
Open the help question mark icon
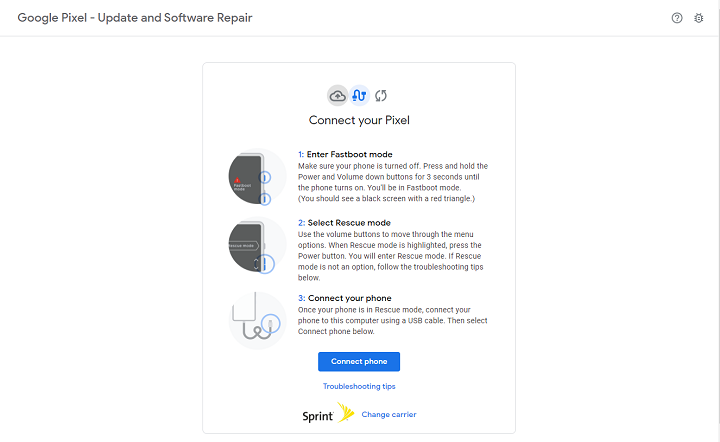pyautogui.click(x=678, y=18)
